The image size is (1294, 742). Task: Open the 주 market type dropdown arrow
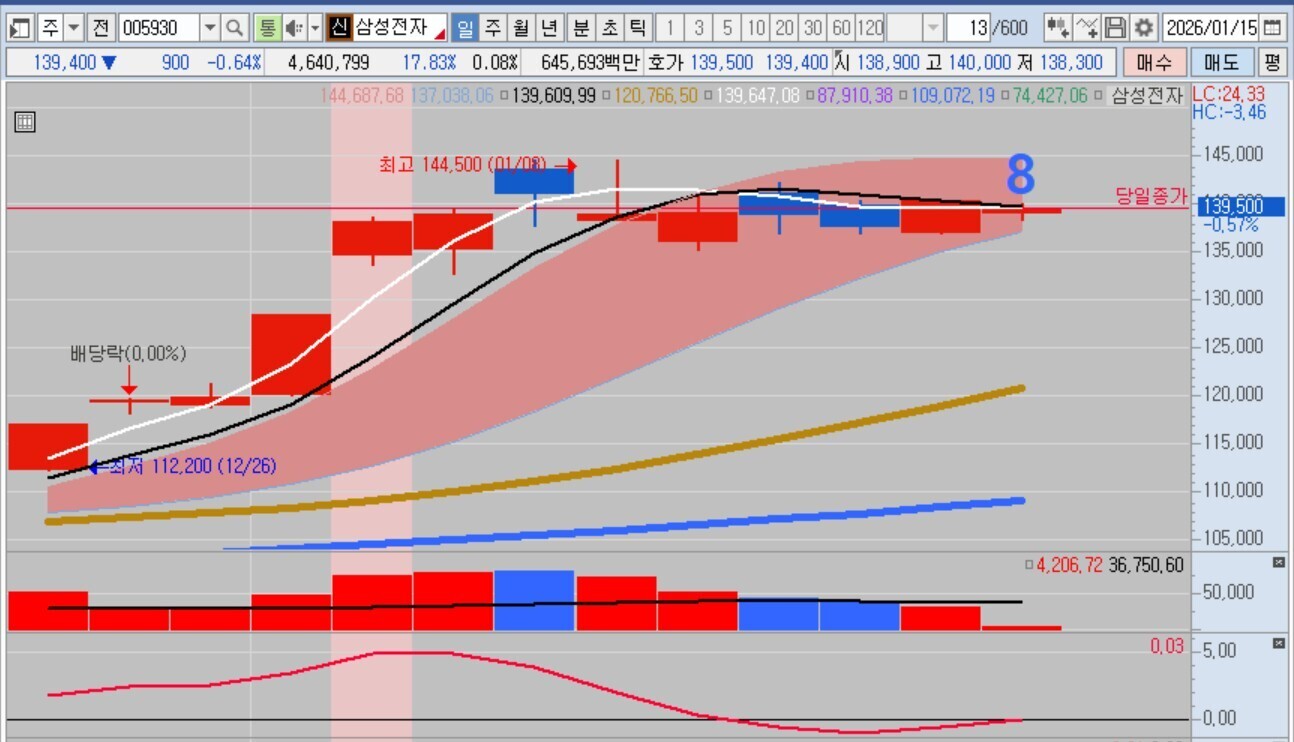(x=73, y=27)
